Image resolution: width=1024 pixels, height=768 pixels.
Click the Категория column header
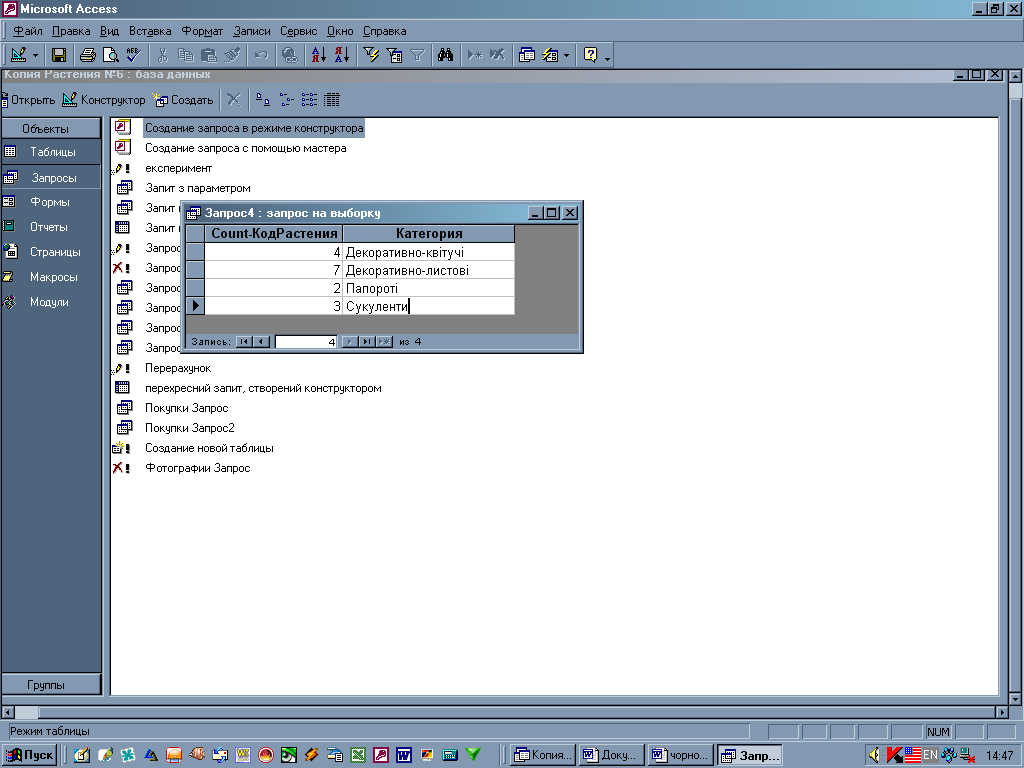(x=429, y=233)
